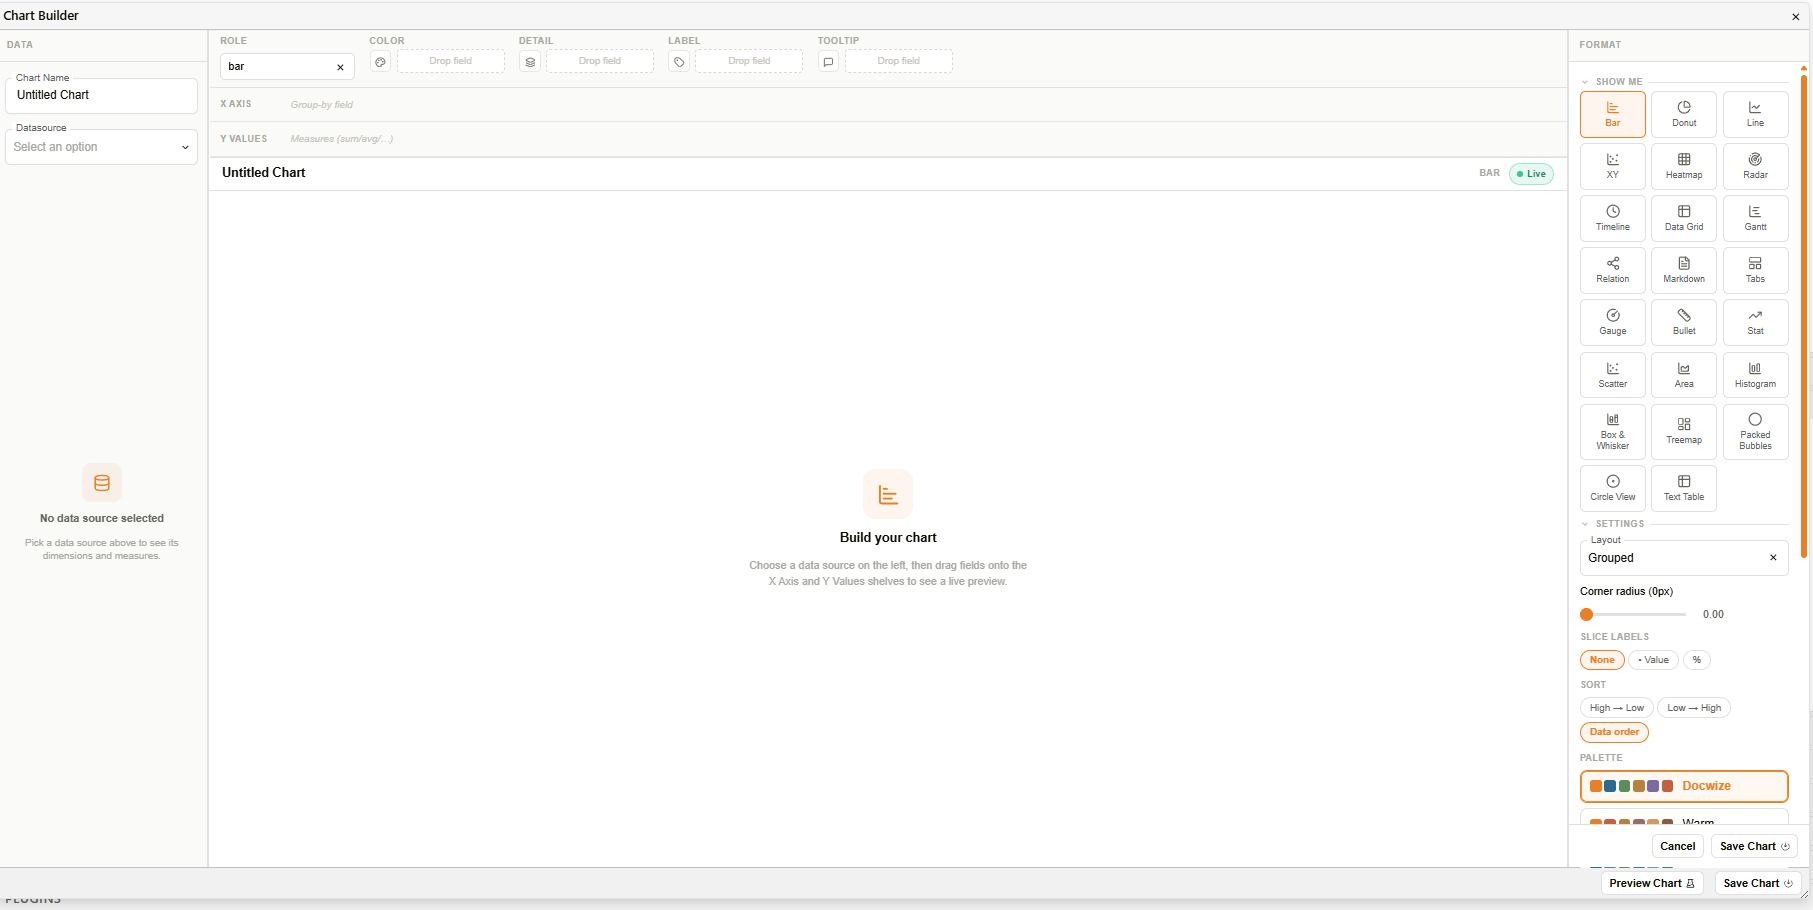Collapse the Show Me section
1813x910 pixels.
pyautogui.click(x=1585, y=82)
